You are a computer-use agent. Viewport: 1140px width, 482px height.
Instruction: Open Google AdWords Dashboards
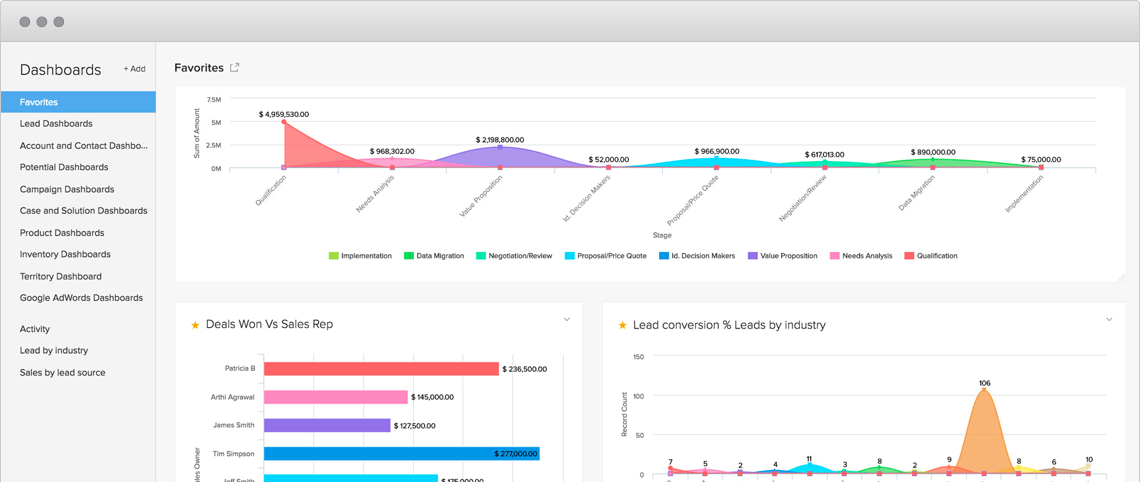[x=81, y=297]
